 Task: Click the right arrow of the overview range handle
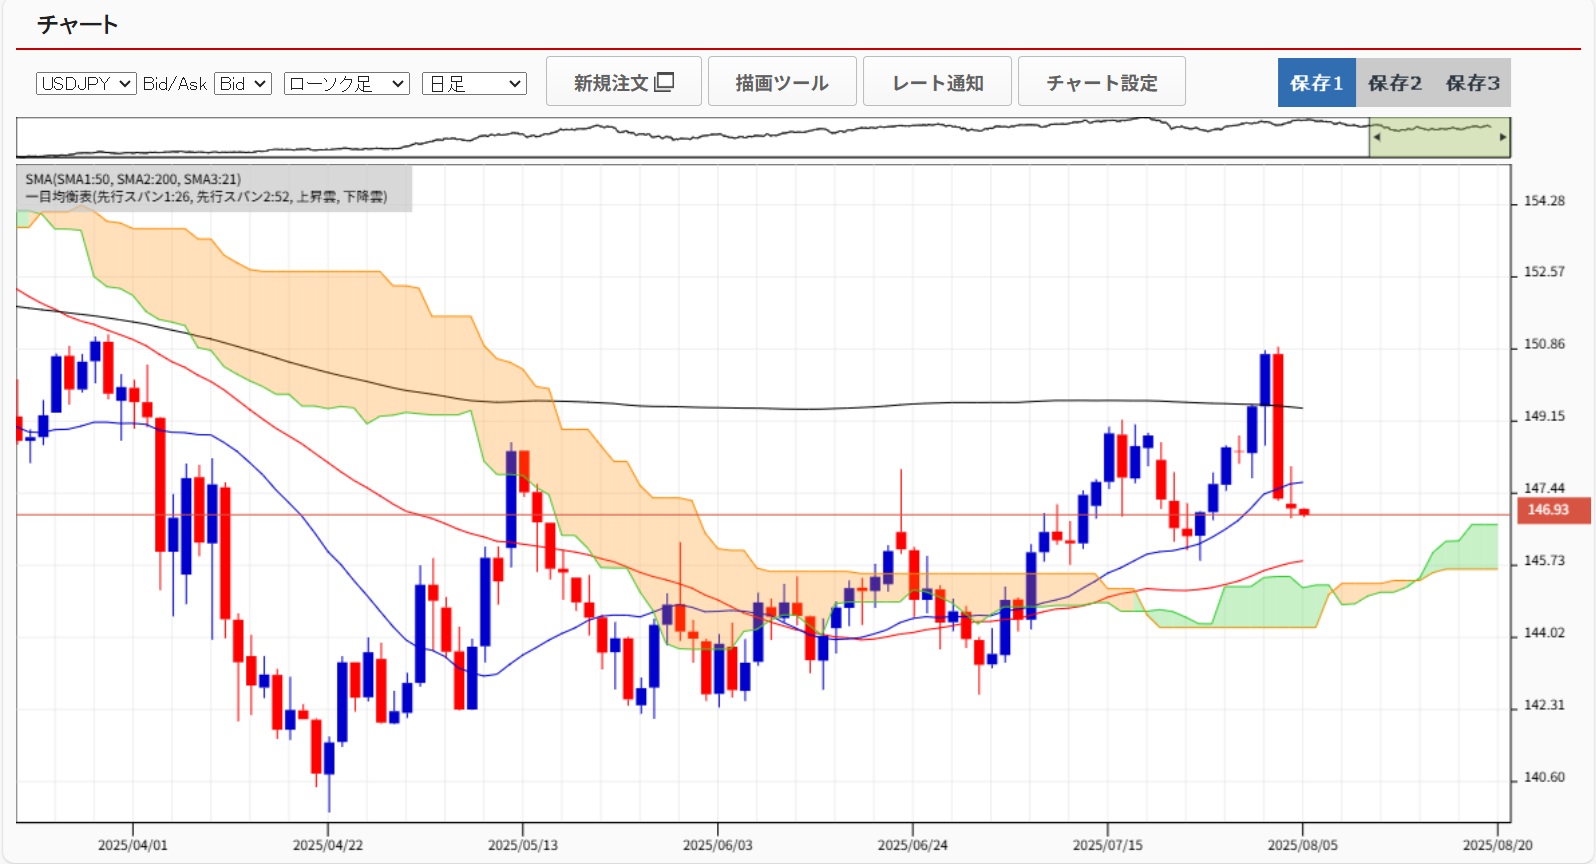click(1503, 137)
